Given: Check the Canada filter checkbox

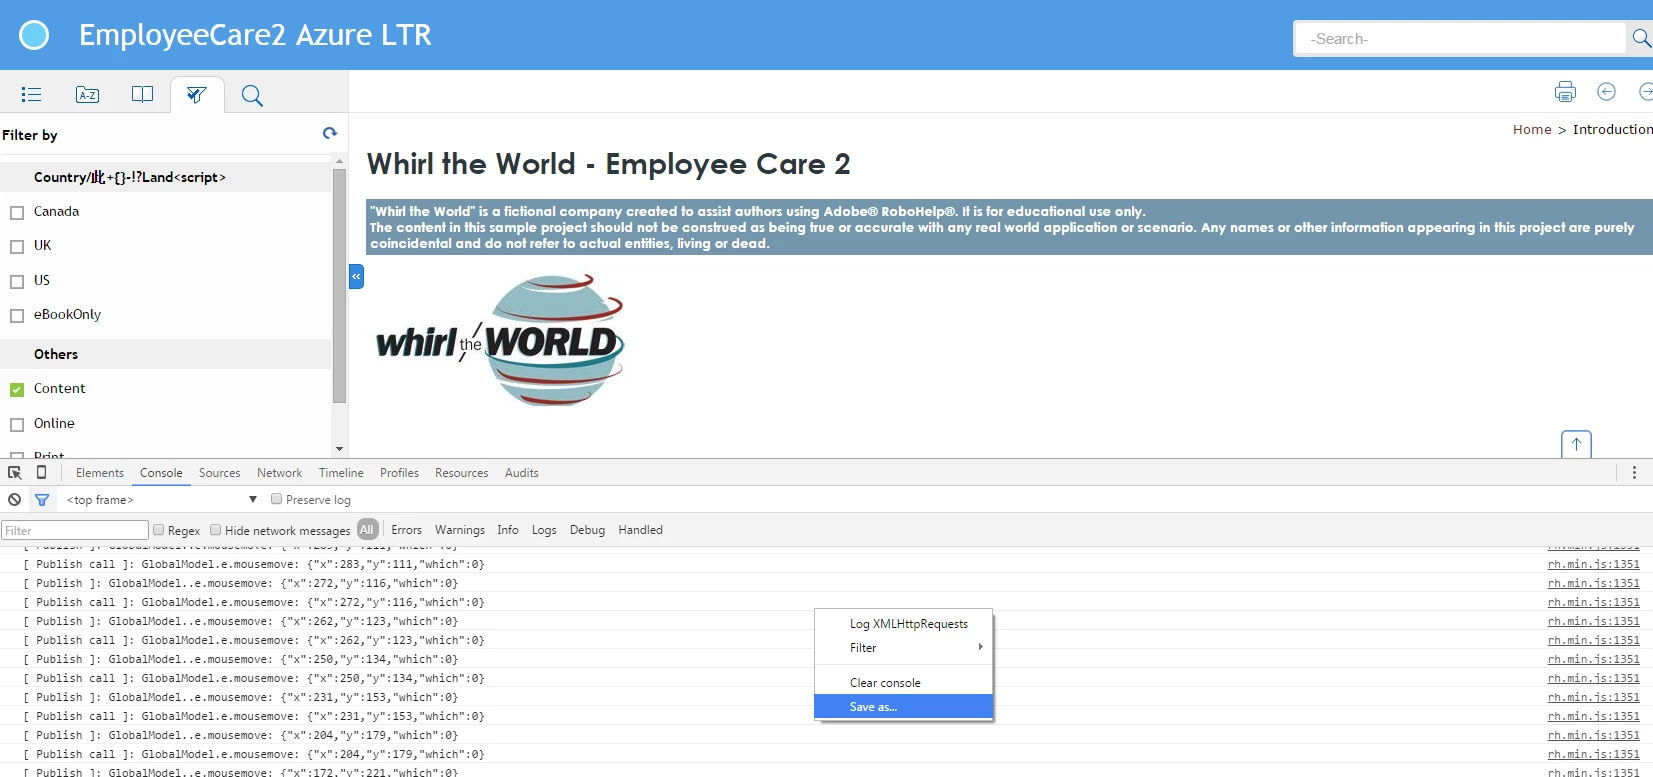Looking at the screenshot, I should (x=17, y=213).
